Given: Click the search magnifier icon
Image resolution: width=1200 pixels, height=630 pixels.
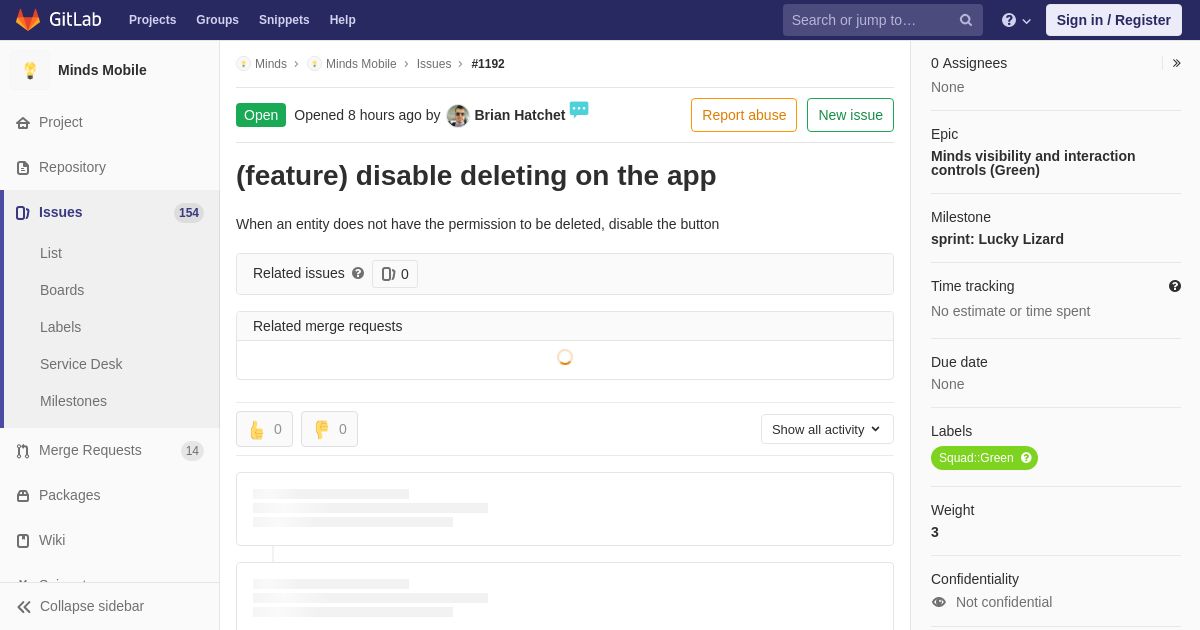Looking at the screenshot, I should point(966,20).
